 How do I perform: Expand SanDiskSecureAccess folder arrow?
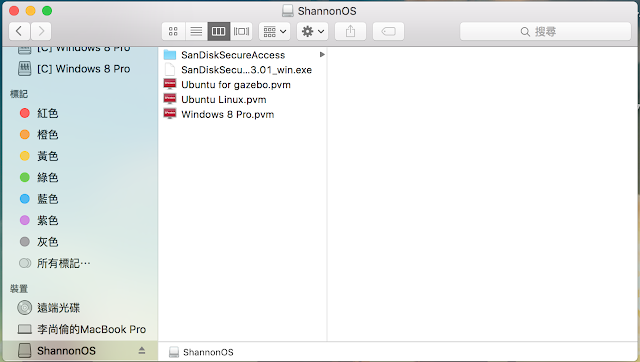(322, 54)
